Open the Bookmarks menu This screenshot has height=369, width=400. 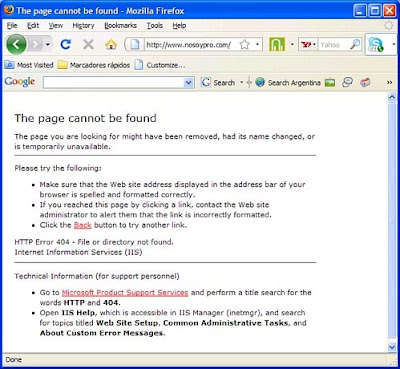click(120, 26)
